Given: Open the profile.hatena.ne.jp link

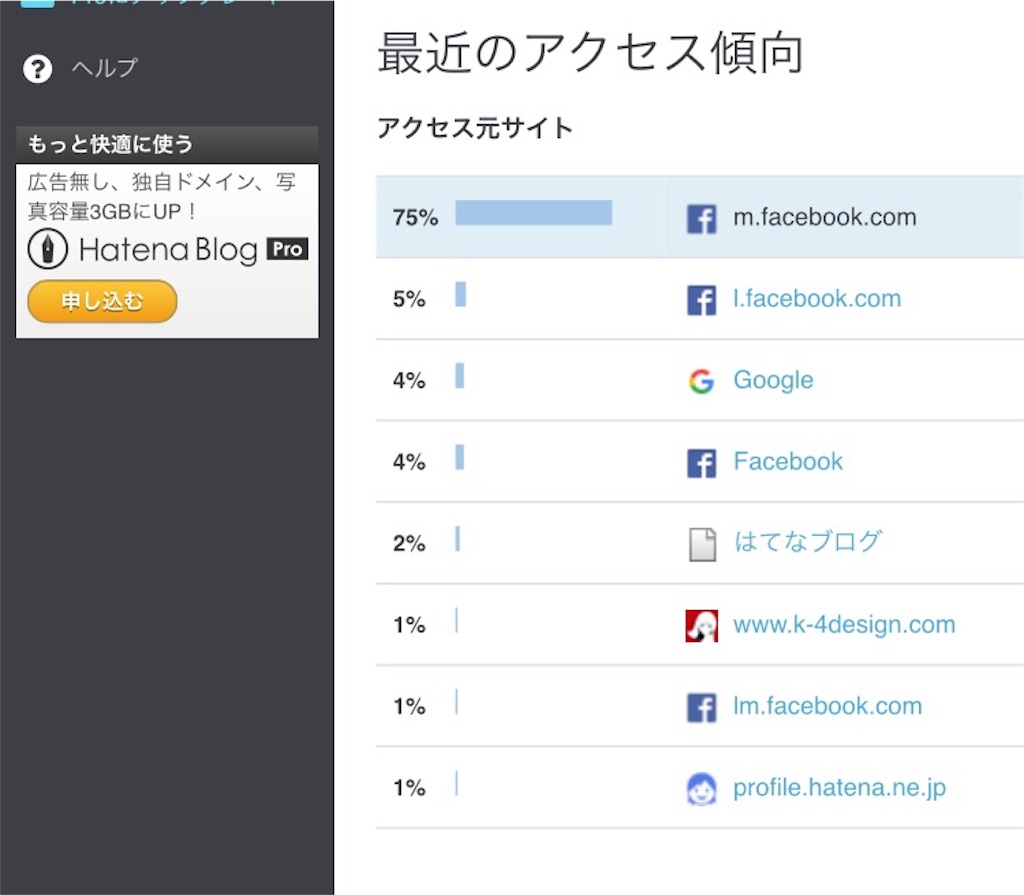Looking at the screenshot, I should pos(839,788).
